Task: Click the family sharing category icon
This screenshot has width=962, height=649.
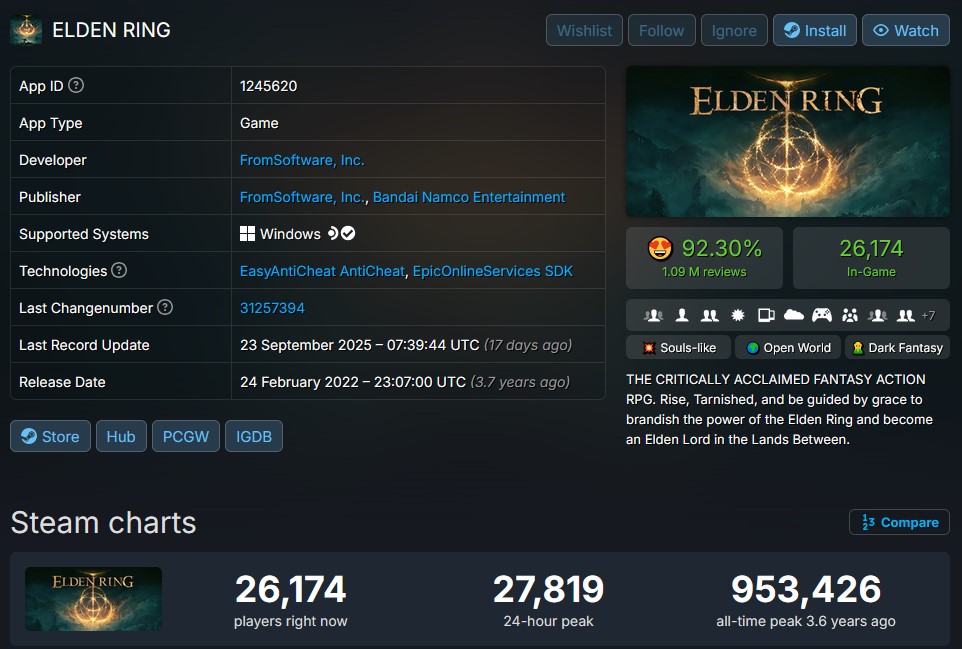Action: pos(850,315)
